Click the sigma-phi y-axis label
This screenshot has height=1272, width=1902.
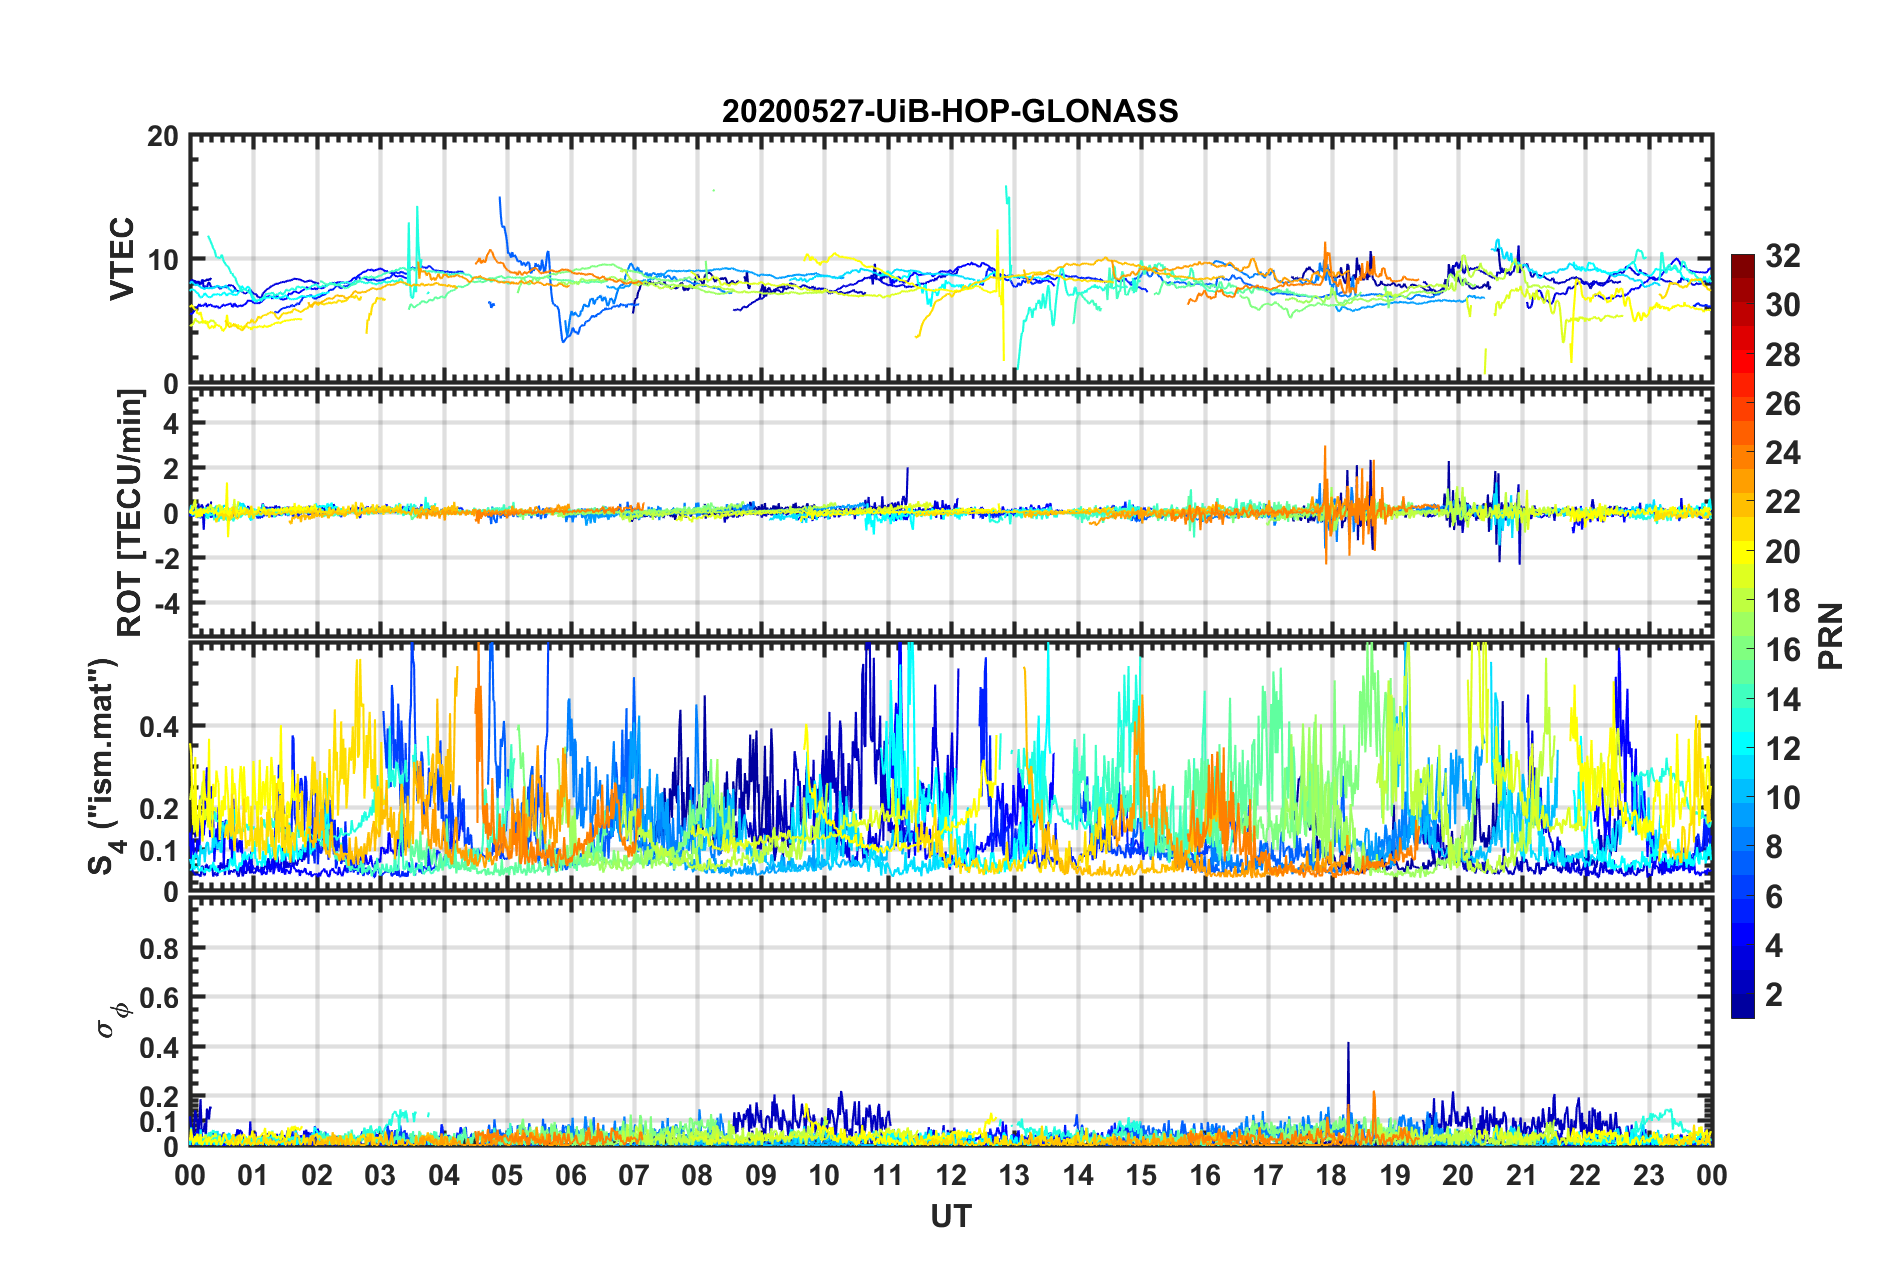tap(114, 1021)
